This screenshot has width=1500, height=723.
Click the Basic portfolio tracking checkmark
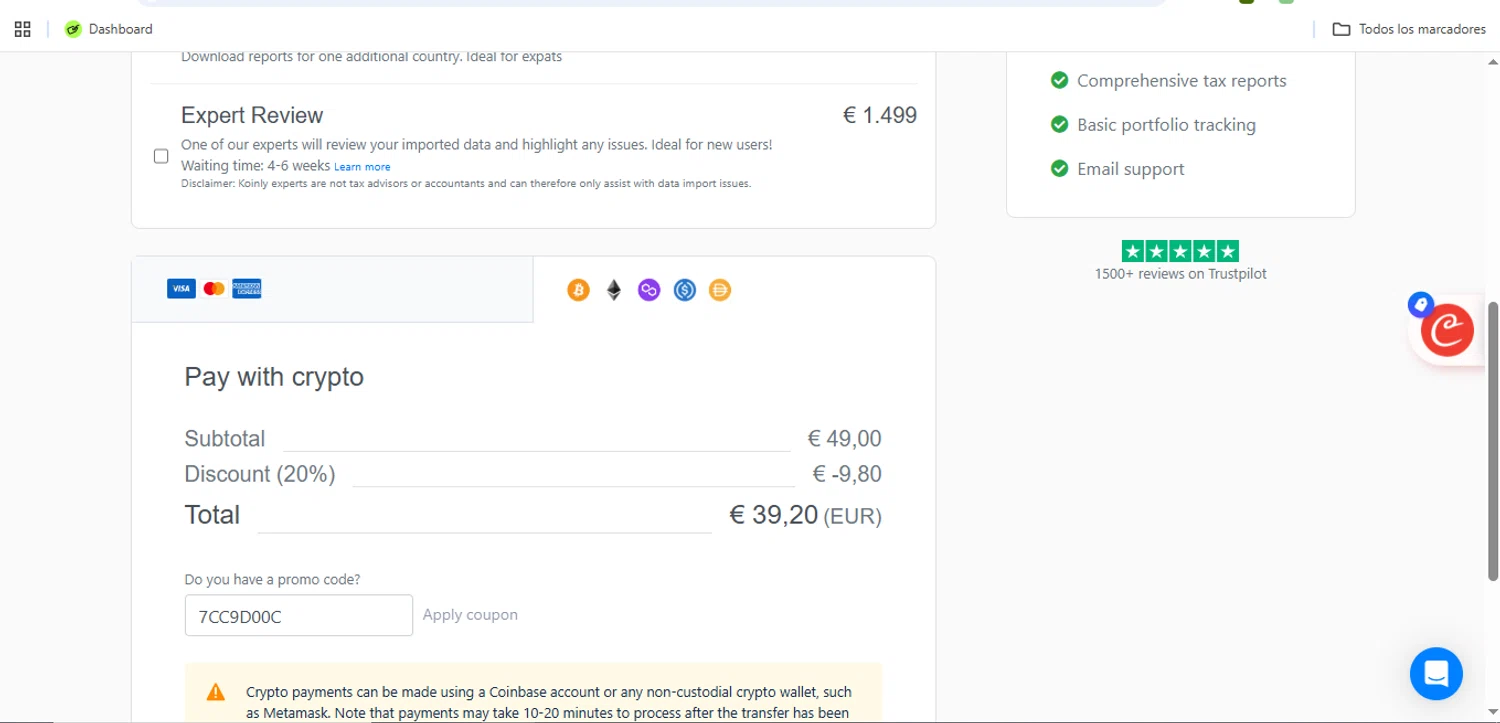click(1060, 124)
